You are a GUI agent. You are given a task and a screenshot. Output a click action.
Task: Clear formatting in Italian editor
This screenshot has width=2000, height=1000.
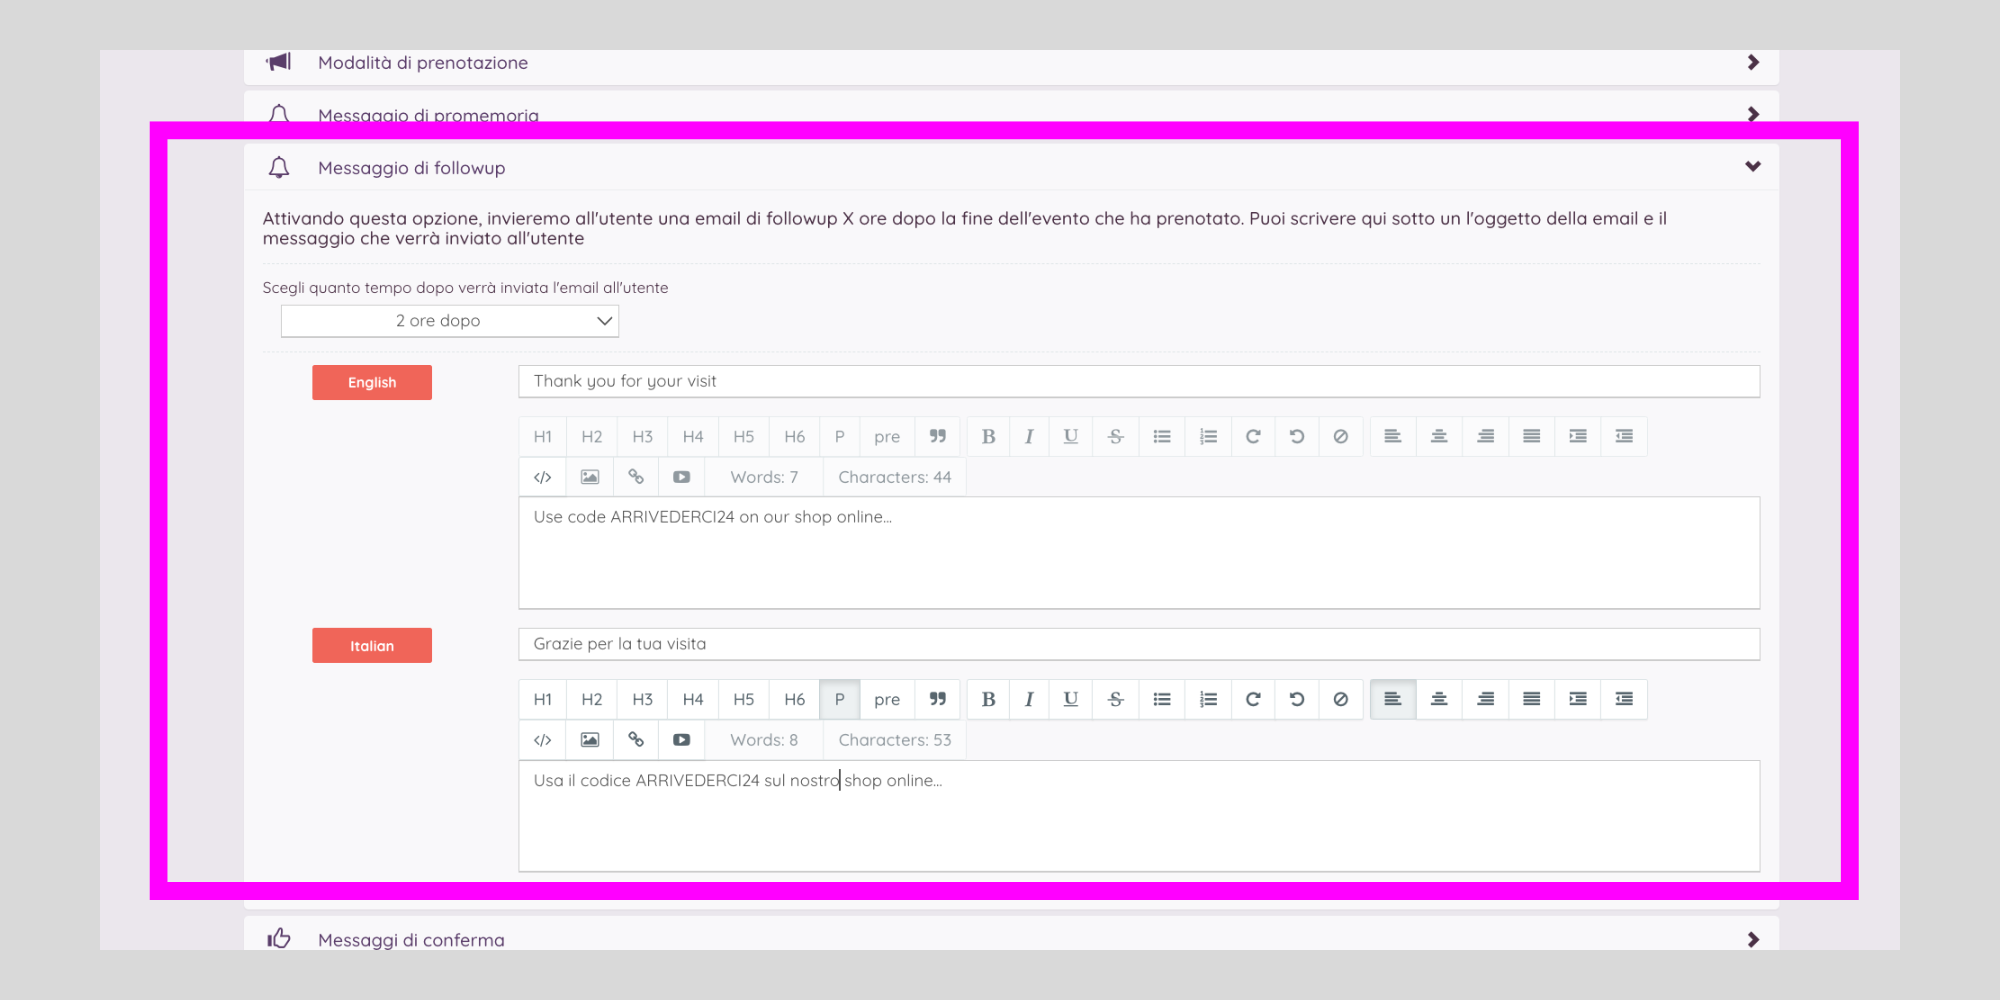tap(1341, 699)
